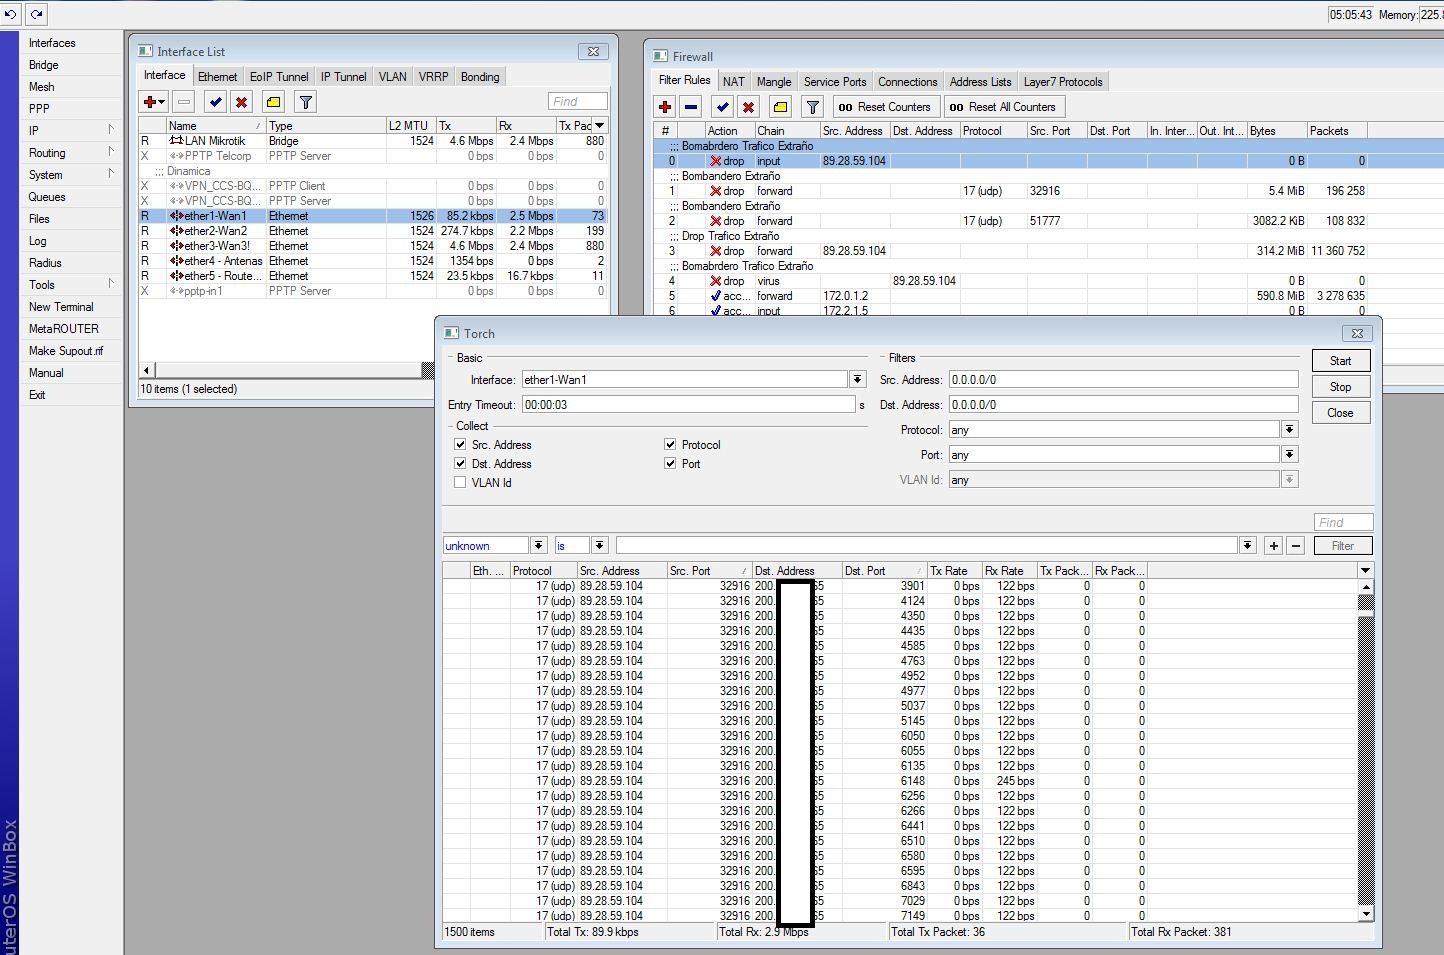Uncheck the Protocol collect checkbox
1444x955 pixels.
point(670,445)
